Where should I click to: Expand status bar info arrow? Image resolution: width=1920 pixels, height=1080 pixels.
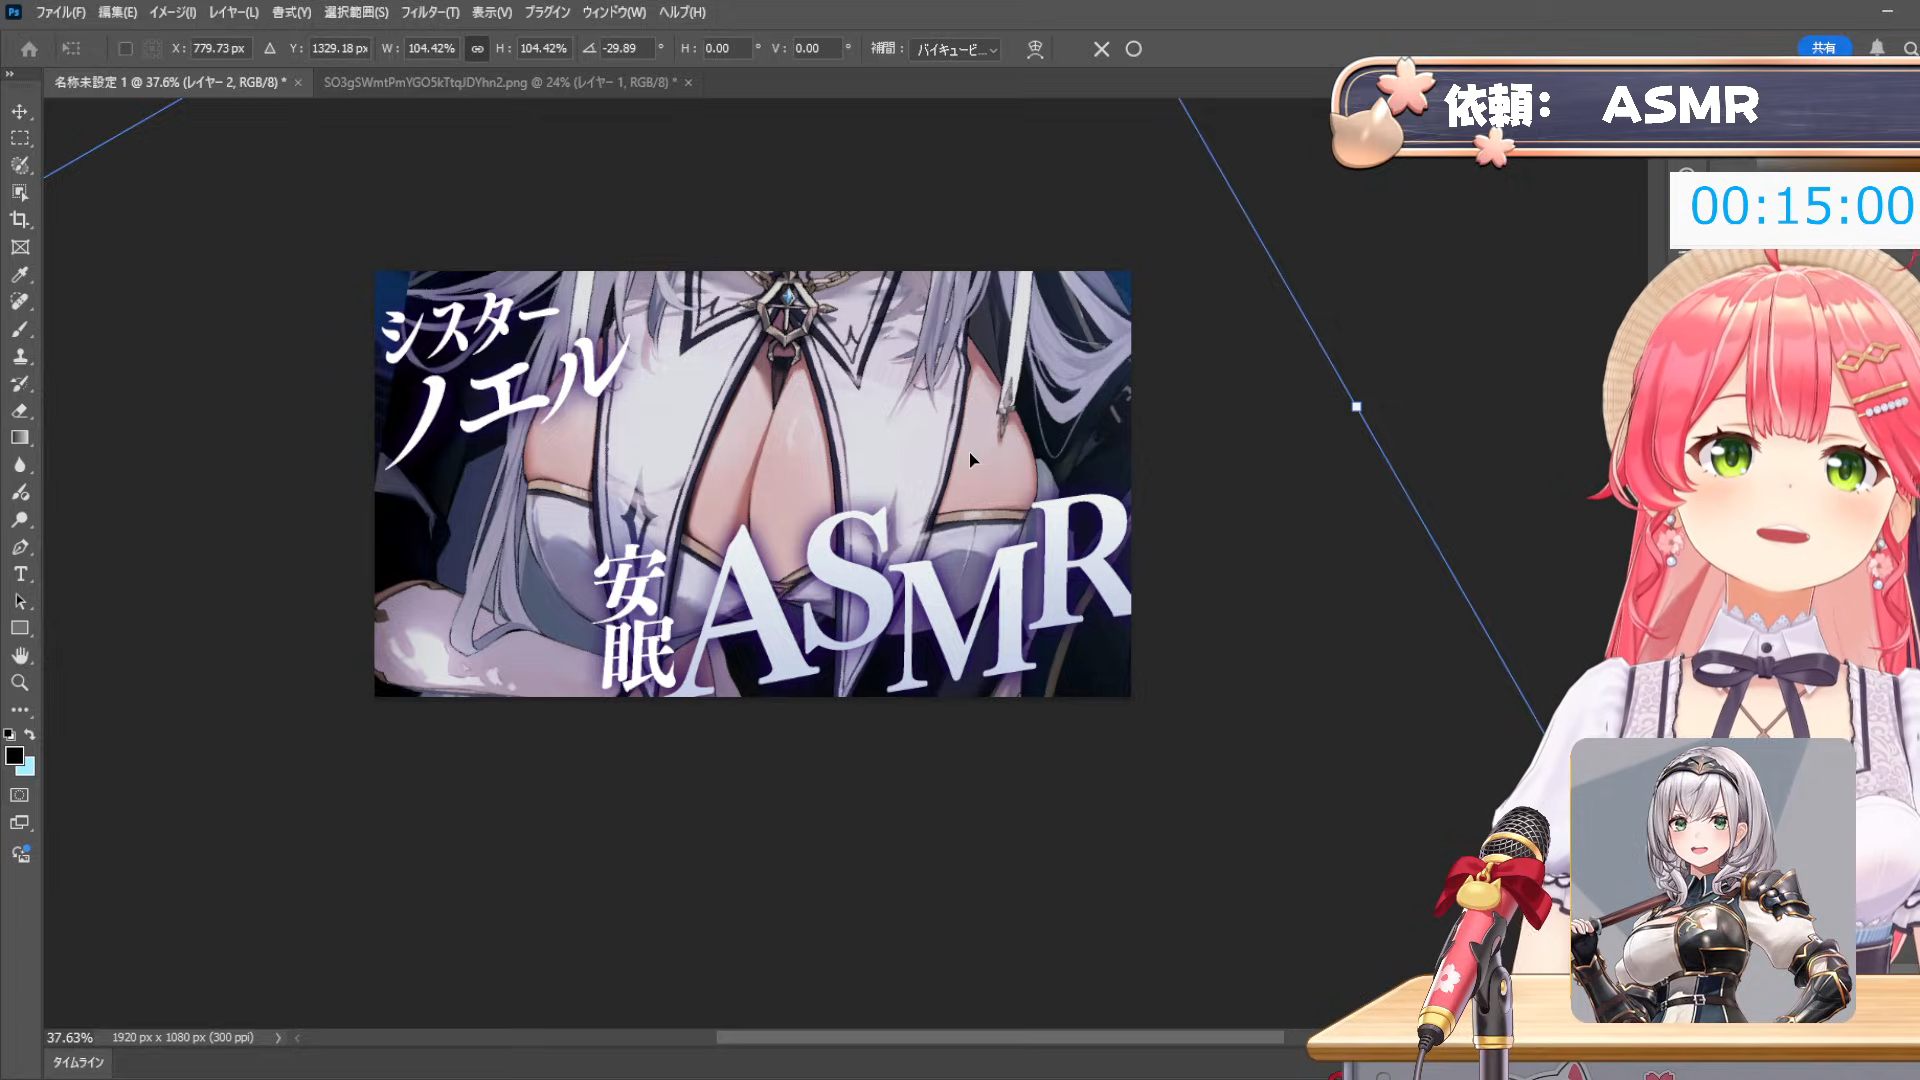278,1038
